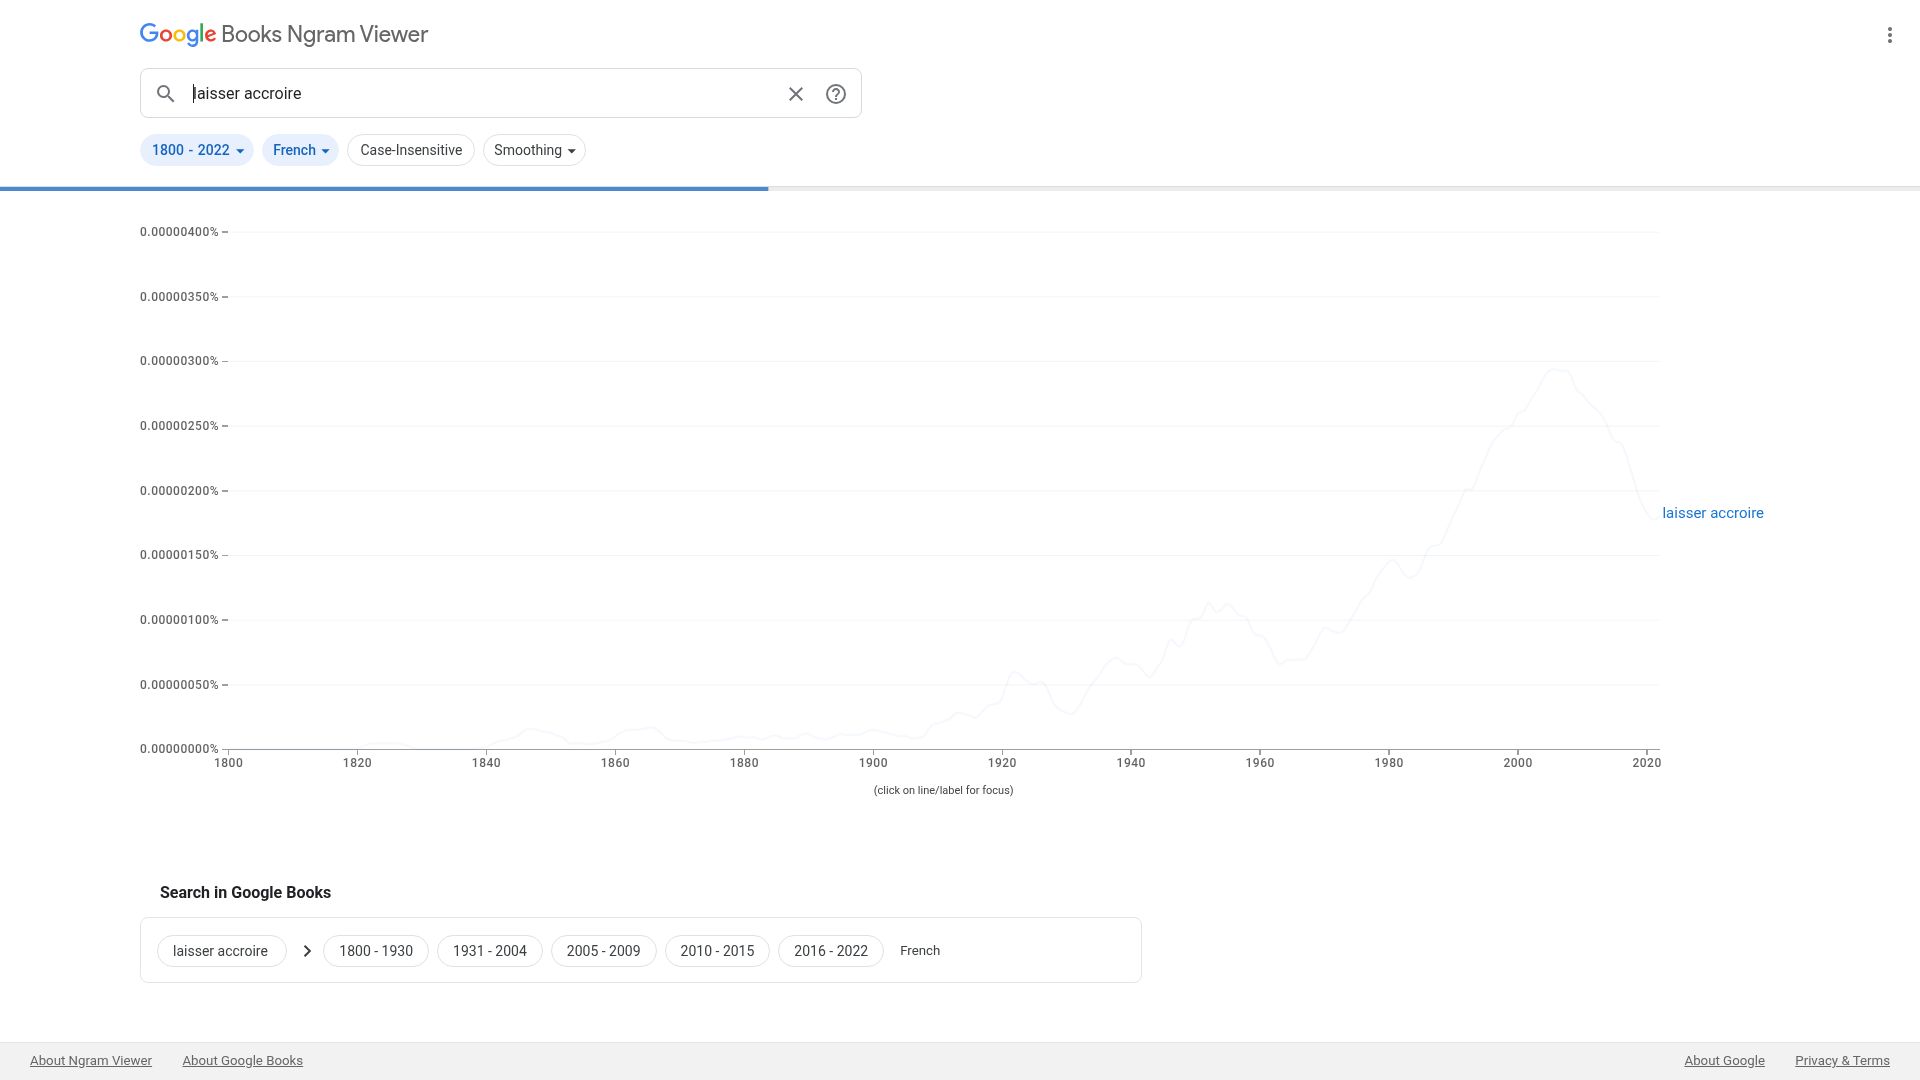Expand the 1800 - 2022 year range dropdown

pyautogui.click(x=197, y=150)
